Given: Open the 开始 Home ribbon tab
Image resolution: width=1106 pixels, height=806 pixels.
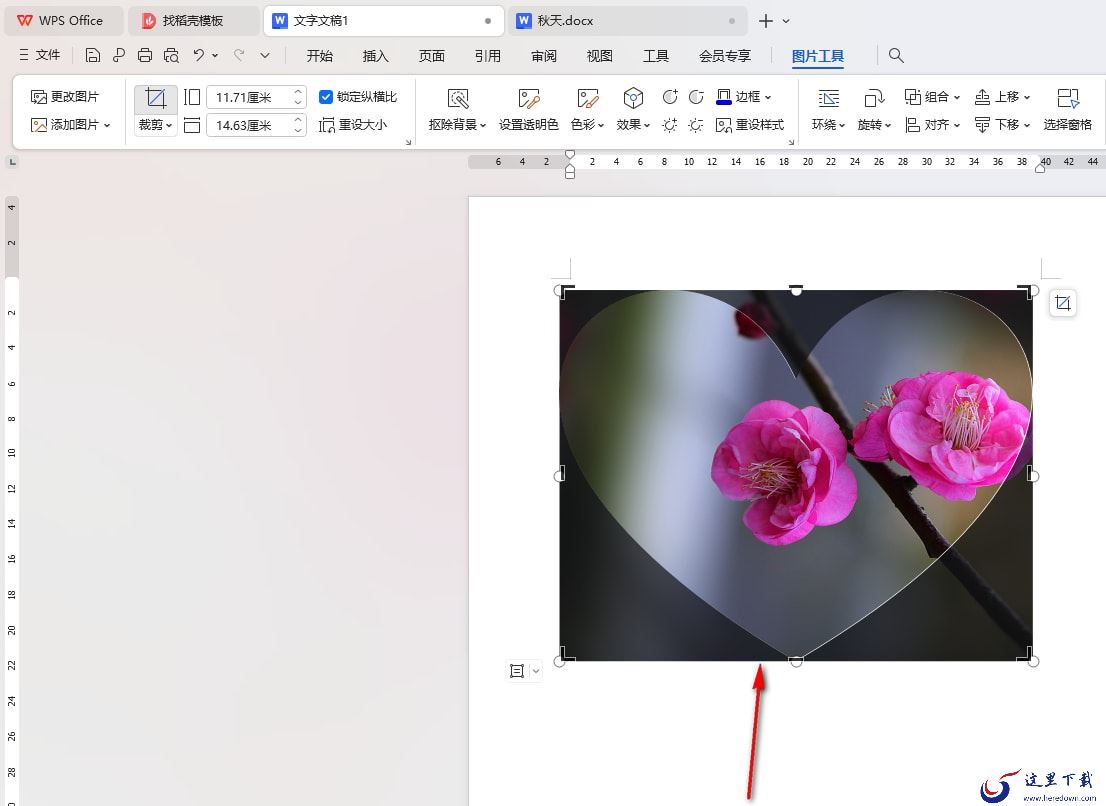Looking at the screenshot, I should [320, 56].
